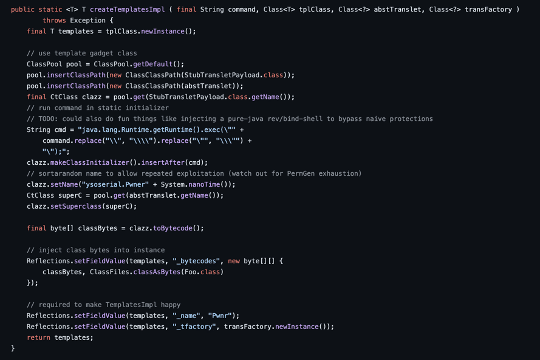Image resolution: width=540 pixels, height=360 pixels.
Task: Click 'tplClass.newInstance()' in the templates declaration
Action: click(x=149, y=32)
